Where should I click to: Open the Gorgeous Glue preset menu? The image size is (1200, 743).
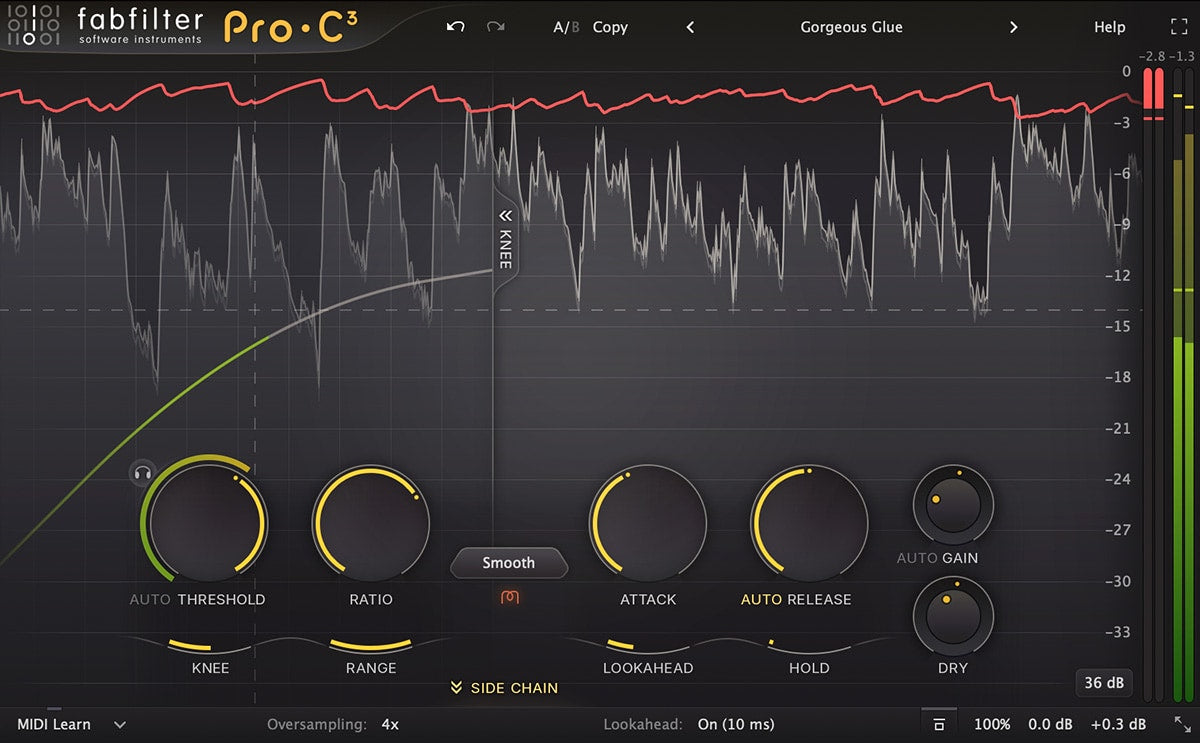pos(851,27)
